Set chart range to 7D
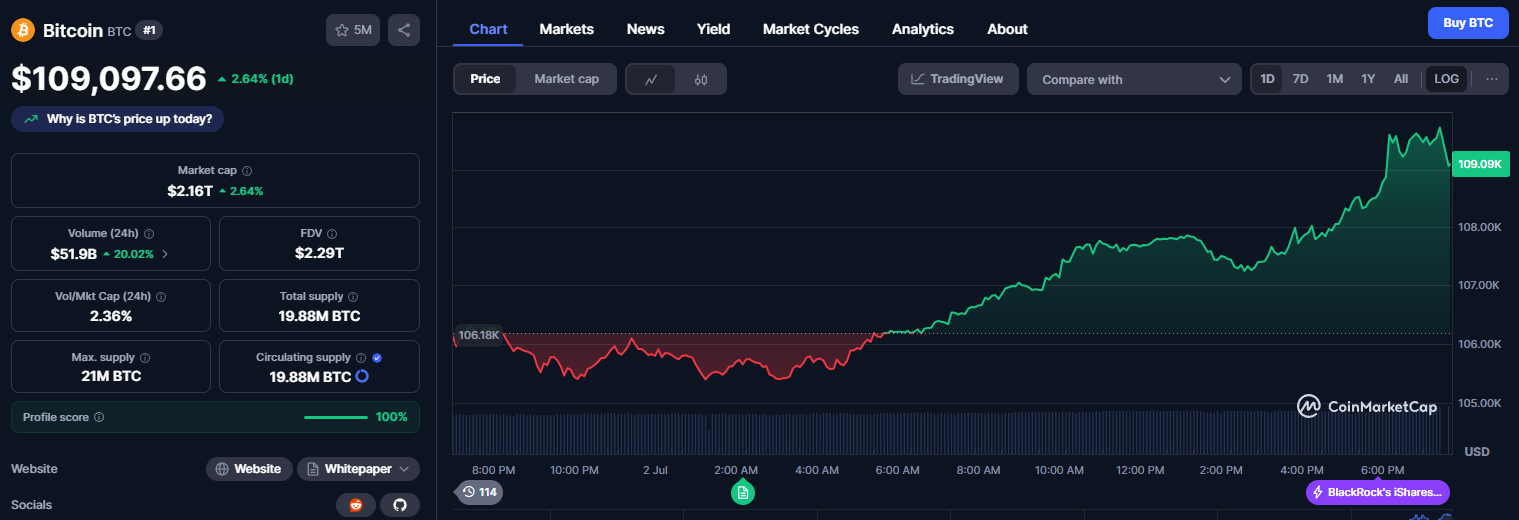This screenshot has height=520, width=1519. point(1300,79)
